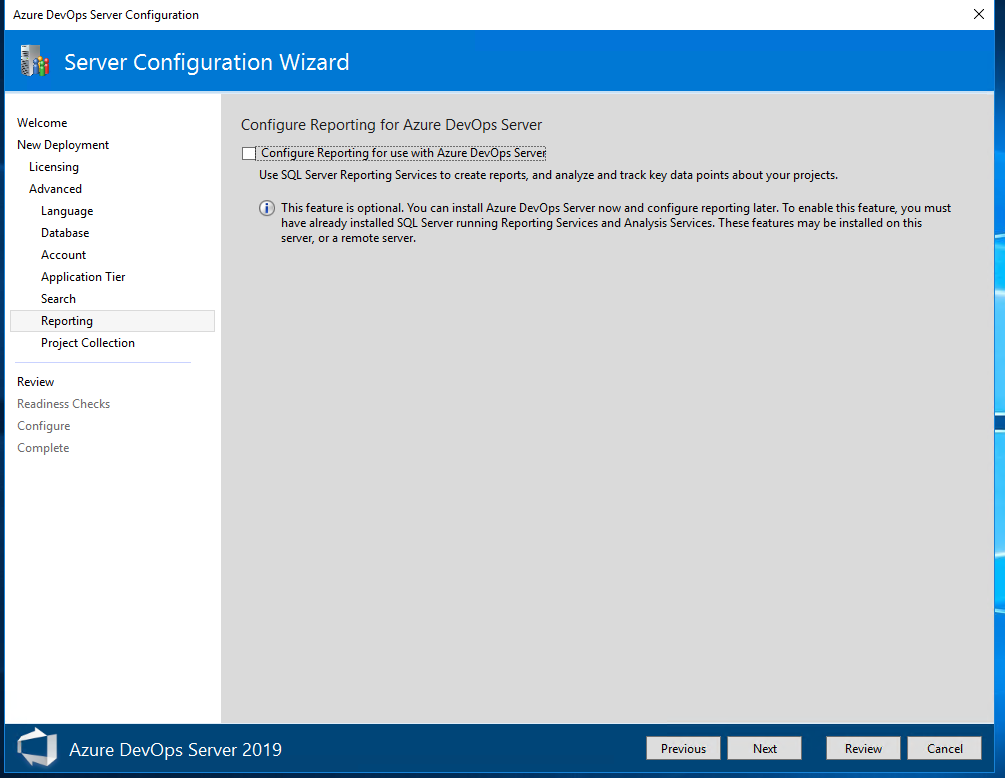Click the Review button in footer
Screen dimensions: 1005x778
[863, 749]
